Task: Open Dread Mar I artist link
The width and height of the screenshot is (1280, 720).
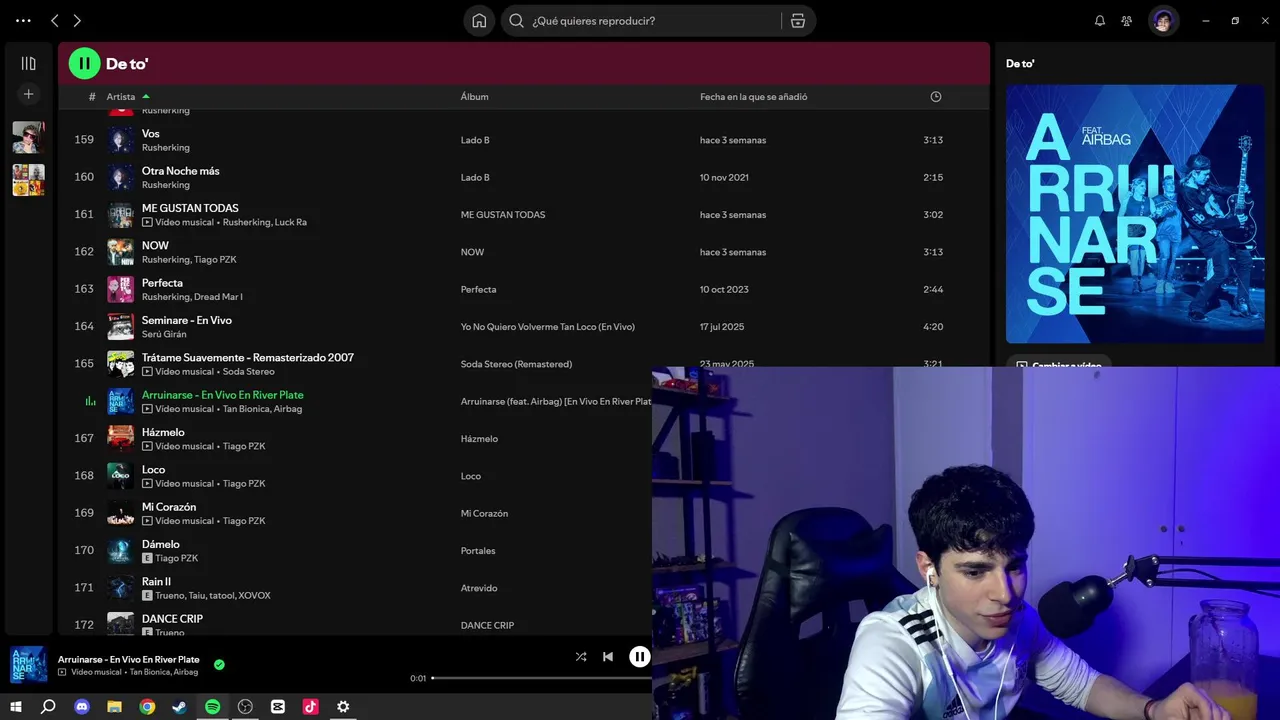Action: tap(218, 297)
